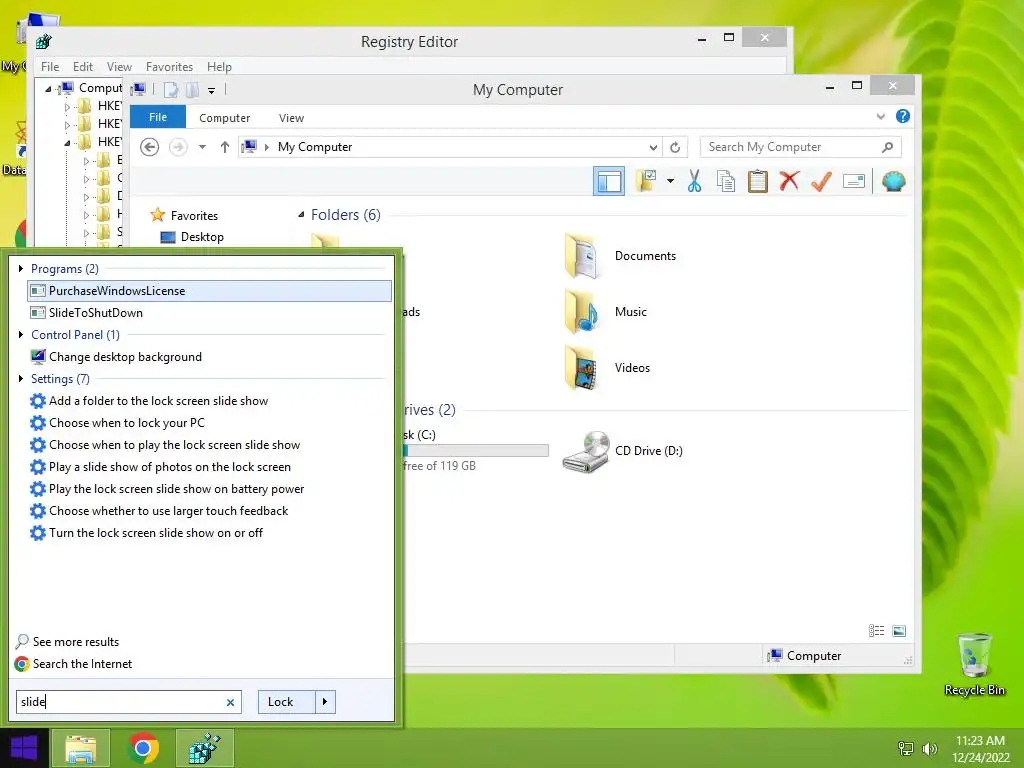Switch to large icons view in status bar

[899, 631]
